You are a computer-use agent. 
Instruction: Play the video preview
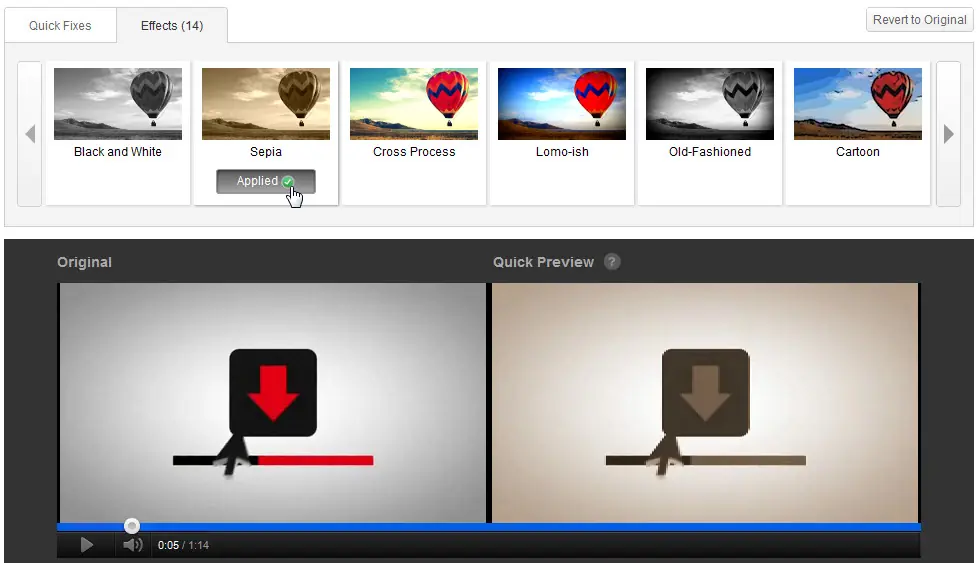pos(87,545)
